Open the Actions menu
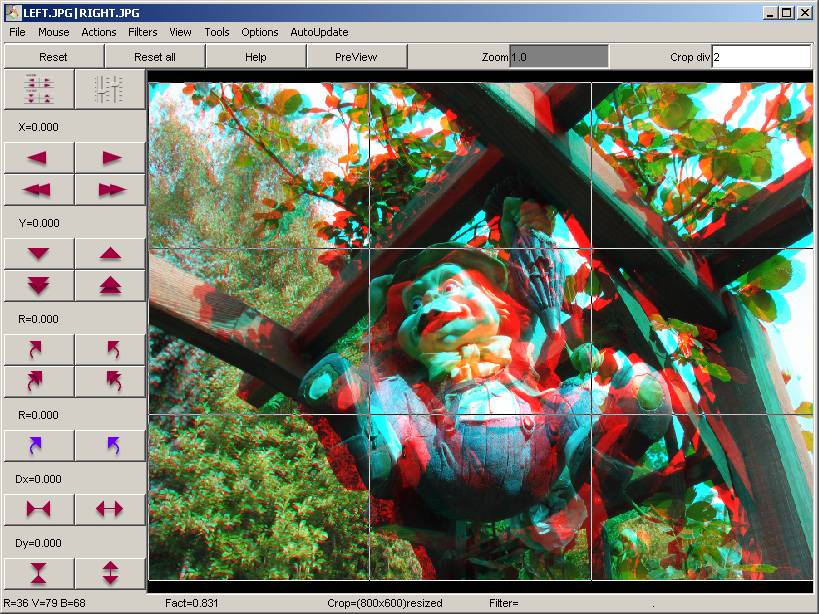Image resolution: width=819 pixels, height=614 pixels. (x=99, y=32)
